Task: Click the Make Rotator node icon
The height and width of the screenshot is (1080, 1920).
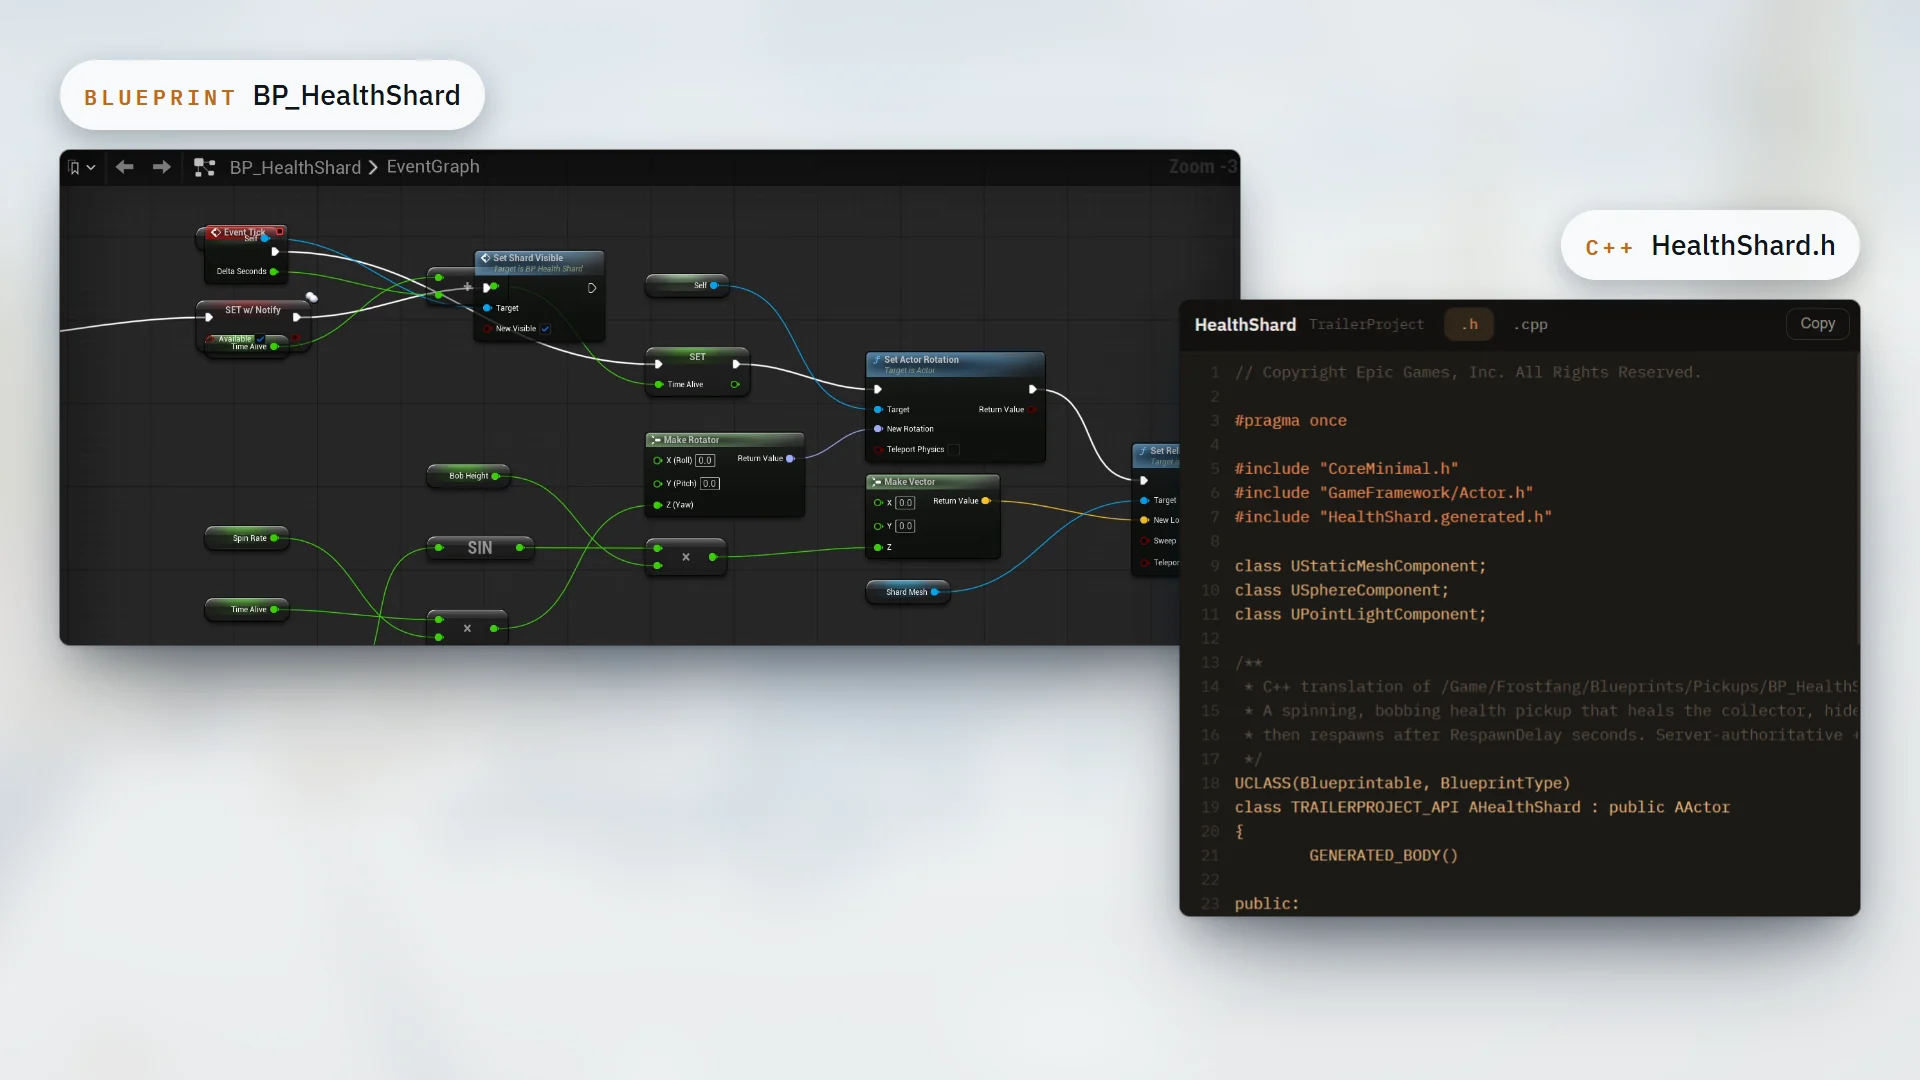Action: pyautogui.click(x=655, y=440)
